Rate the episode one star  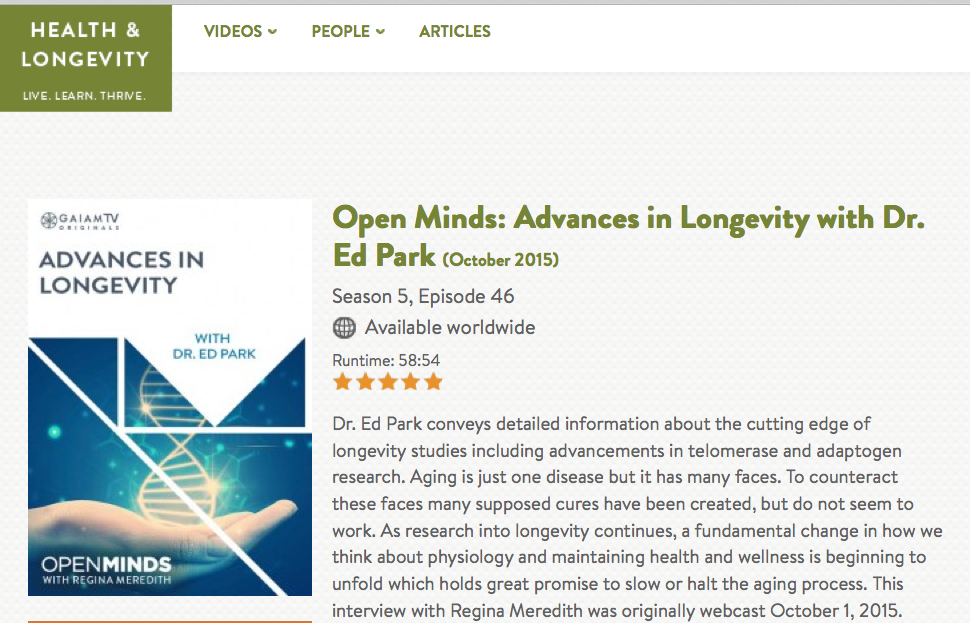pos(342,382)
